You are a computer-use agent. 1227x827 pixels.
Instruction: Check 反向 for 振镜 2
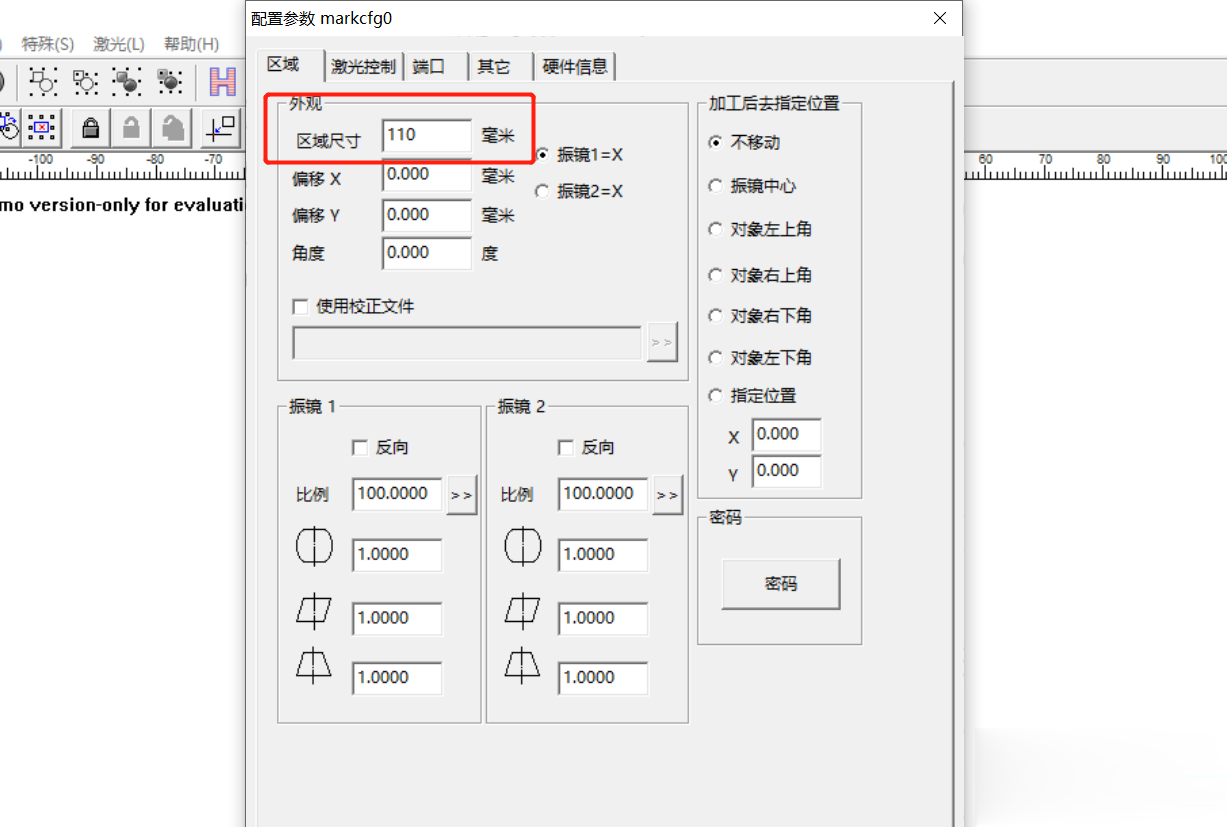coord(566,448)
